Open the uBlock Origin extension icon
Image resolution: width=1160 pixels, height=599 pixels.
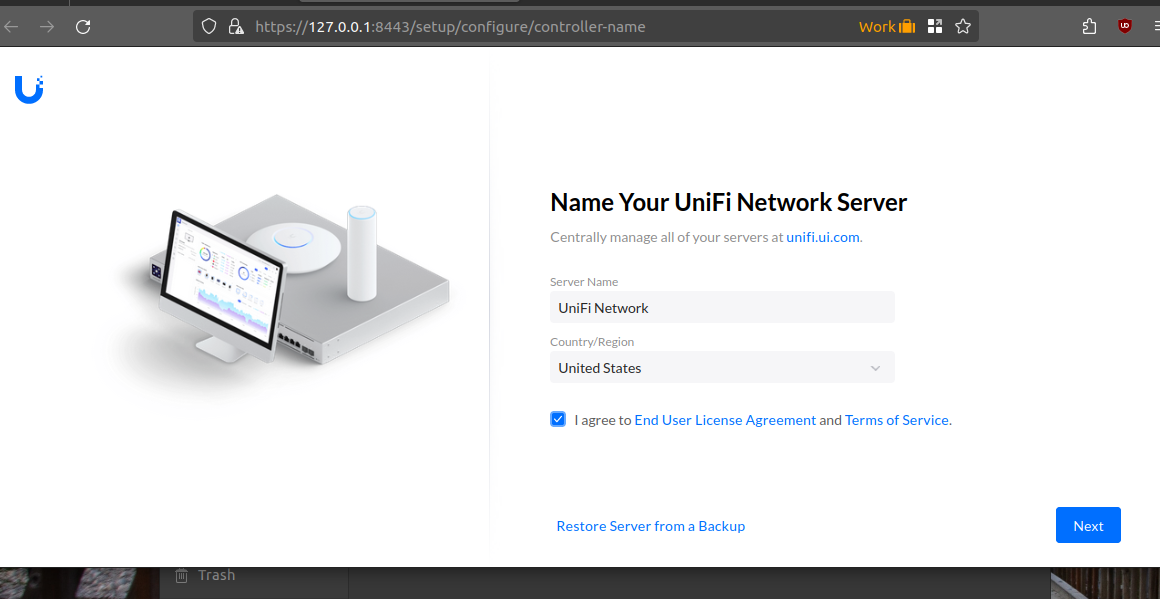point(1125,27)
